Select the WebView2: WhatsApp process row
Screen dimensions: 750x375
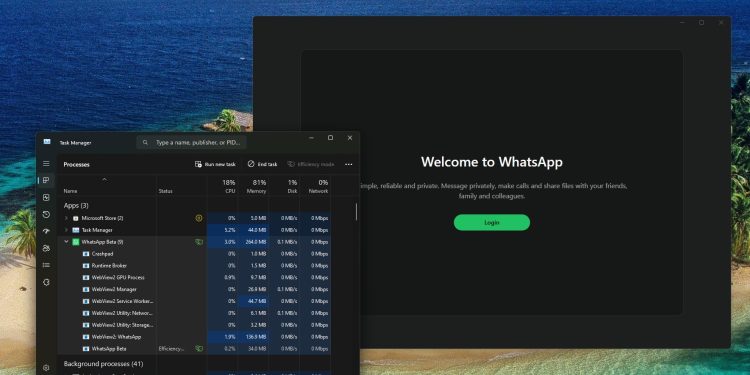point(194,337)
